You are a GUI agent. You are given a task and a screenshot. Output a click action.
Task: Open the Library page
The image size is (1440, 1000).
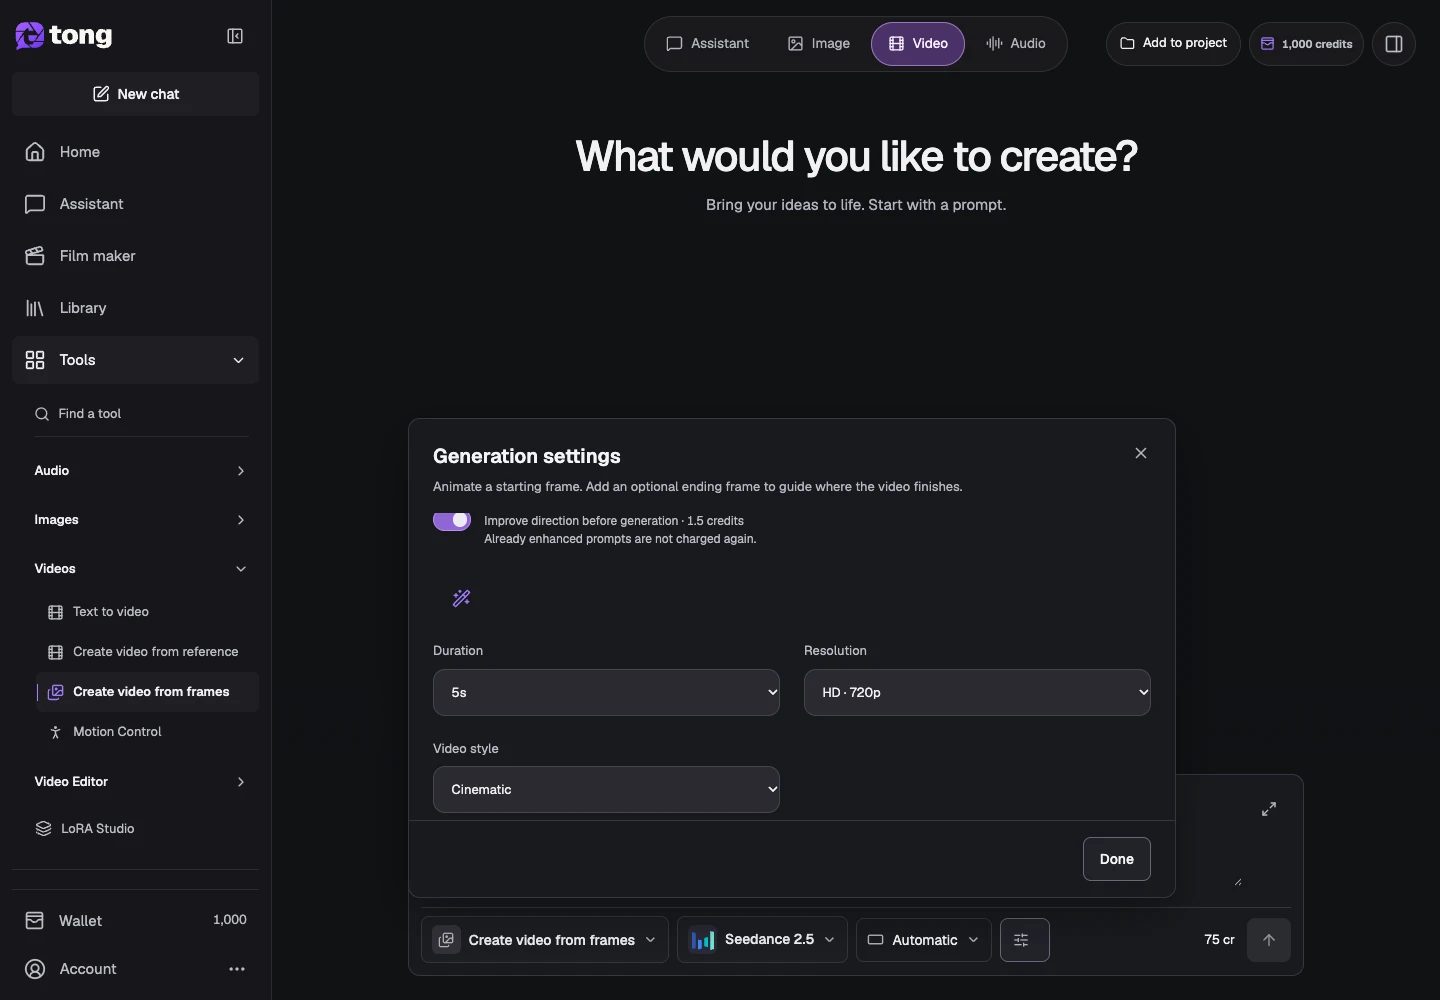135,308
